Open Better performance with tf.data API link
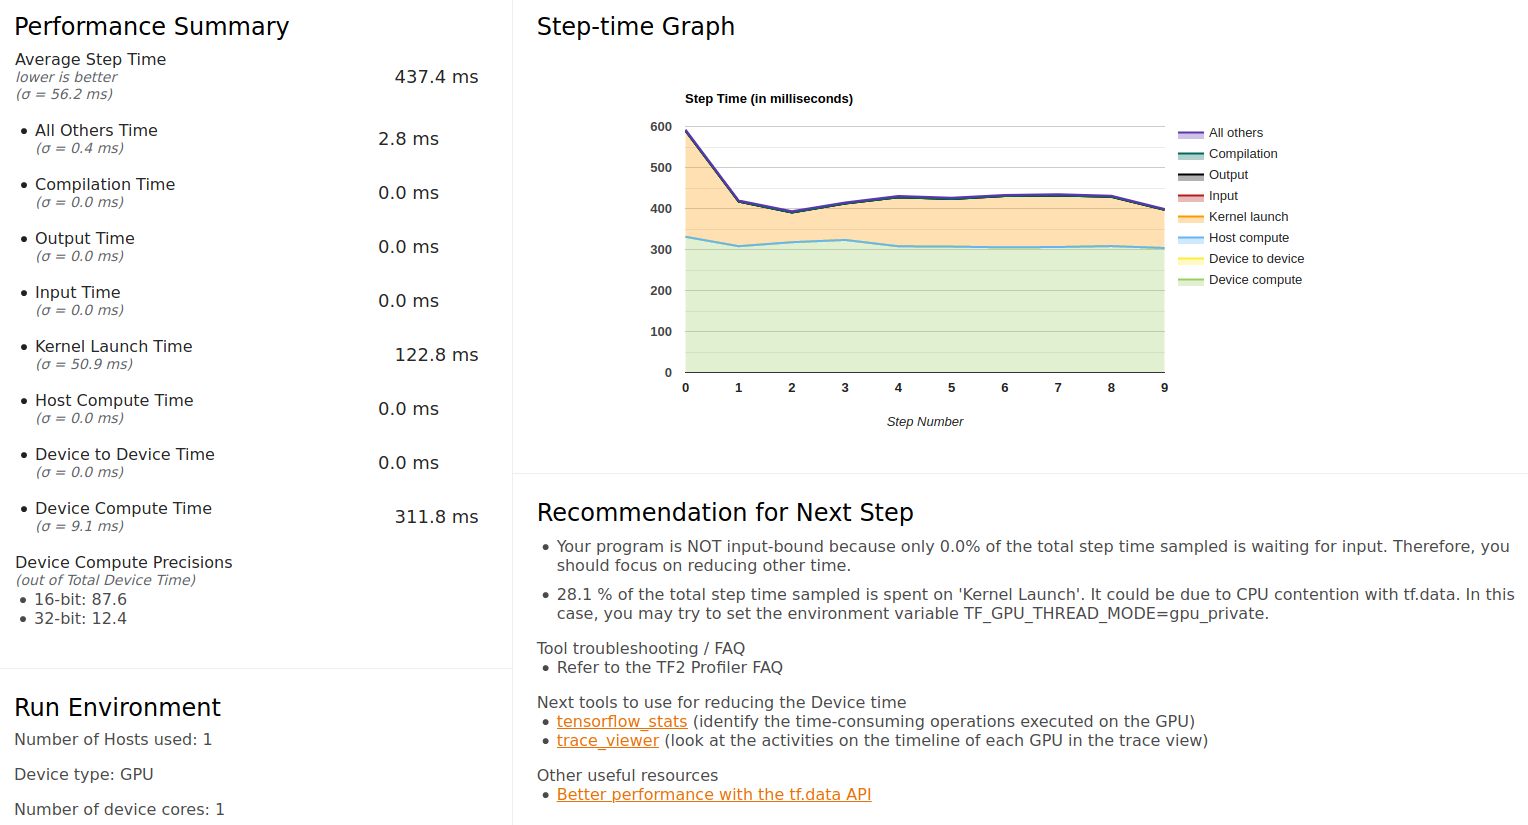The width and height of the screenshot is (1528, 825). [x=713, y=794]
